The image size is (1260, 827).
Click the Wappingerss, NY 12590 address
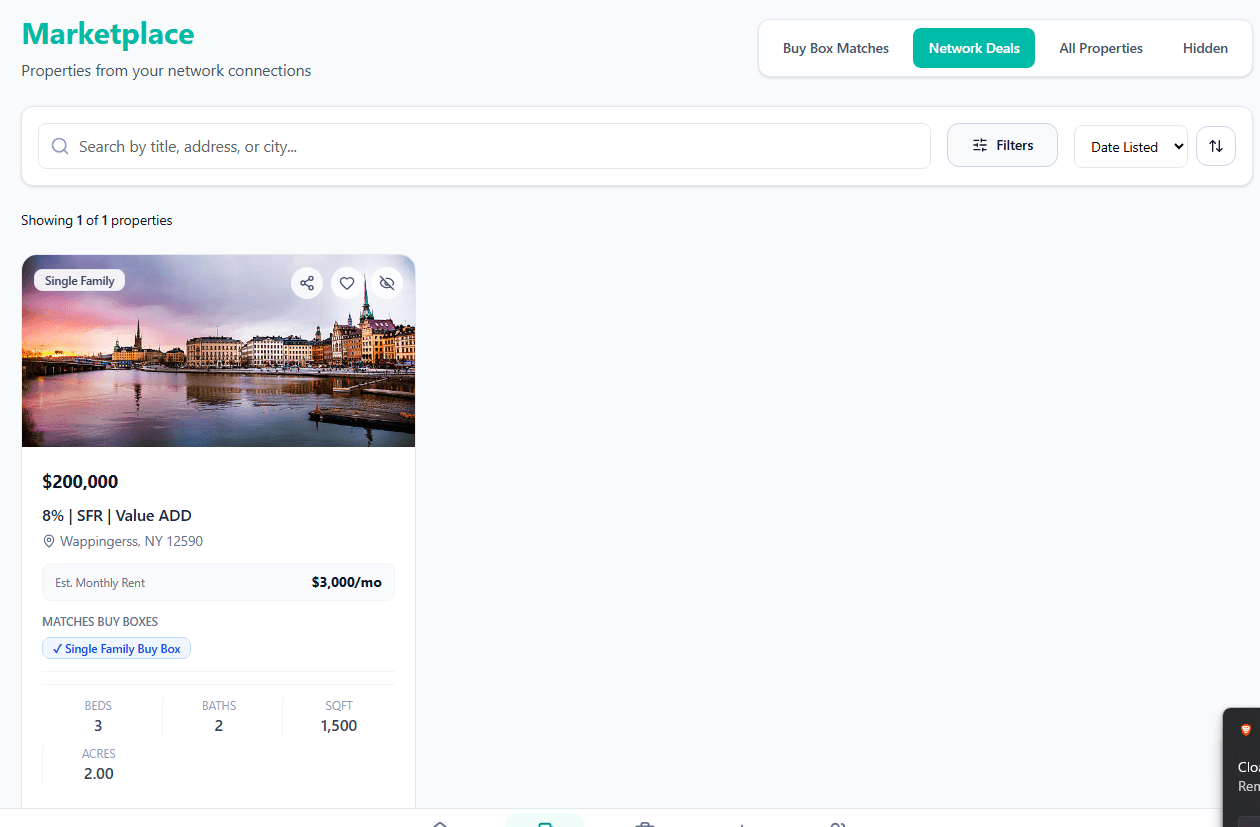[131, 541]
